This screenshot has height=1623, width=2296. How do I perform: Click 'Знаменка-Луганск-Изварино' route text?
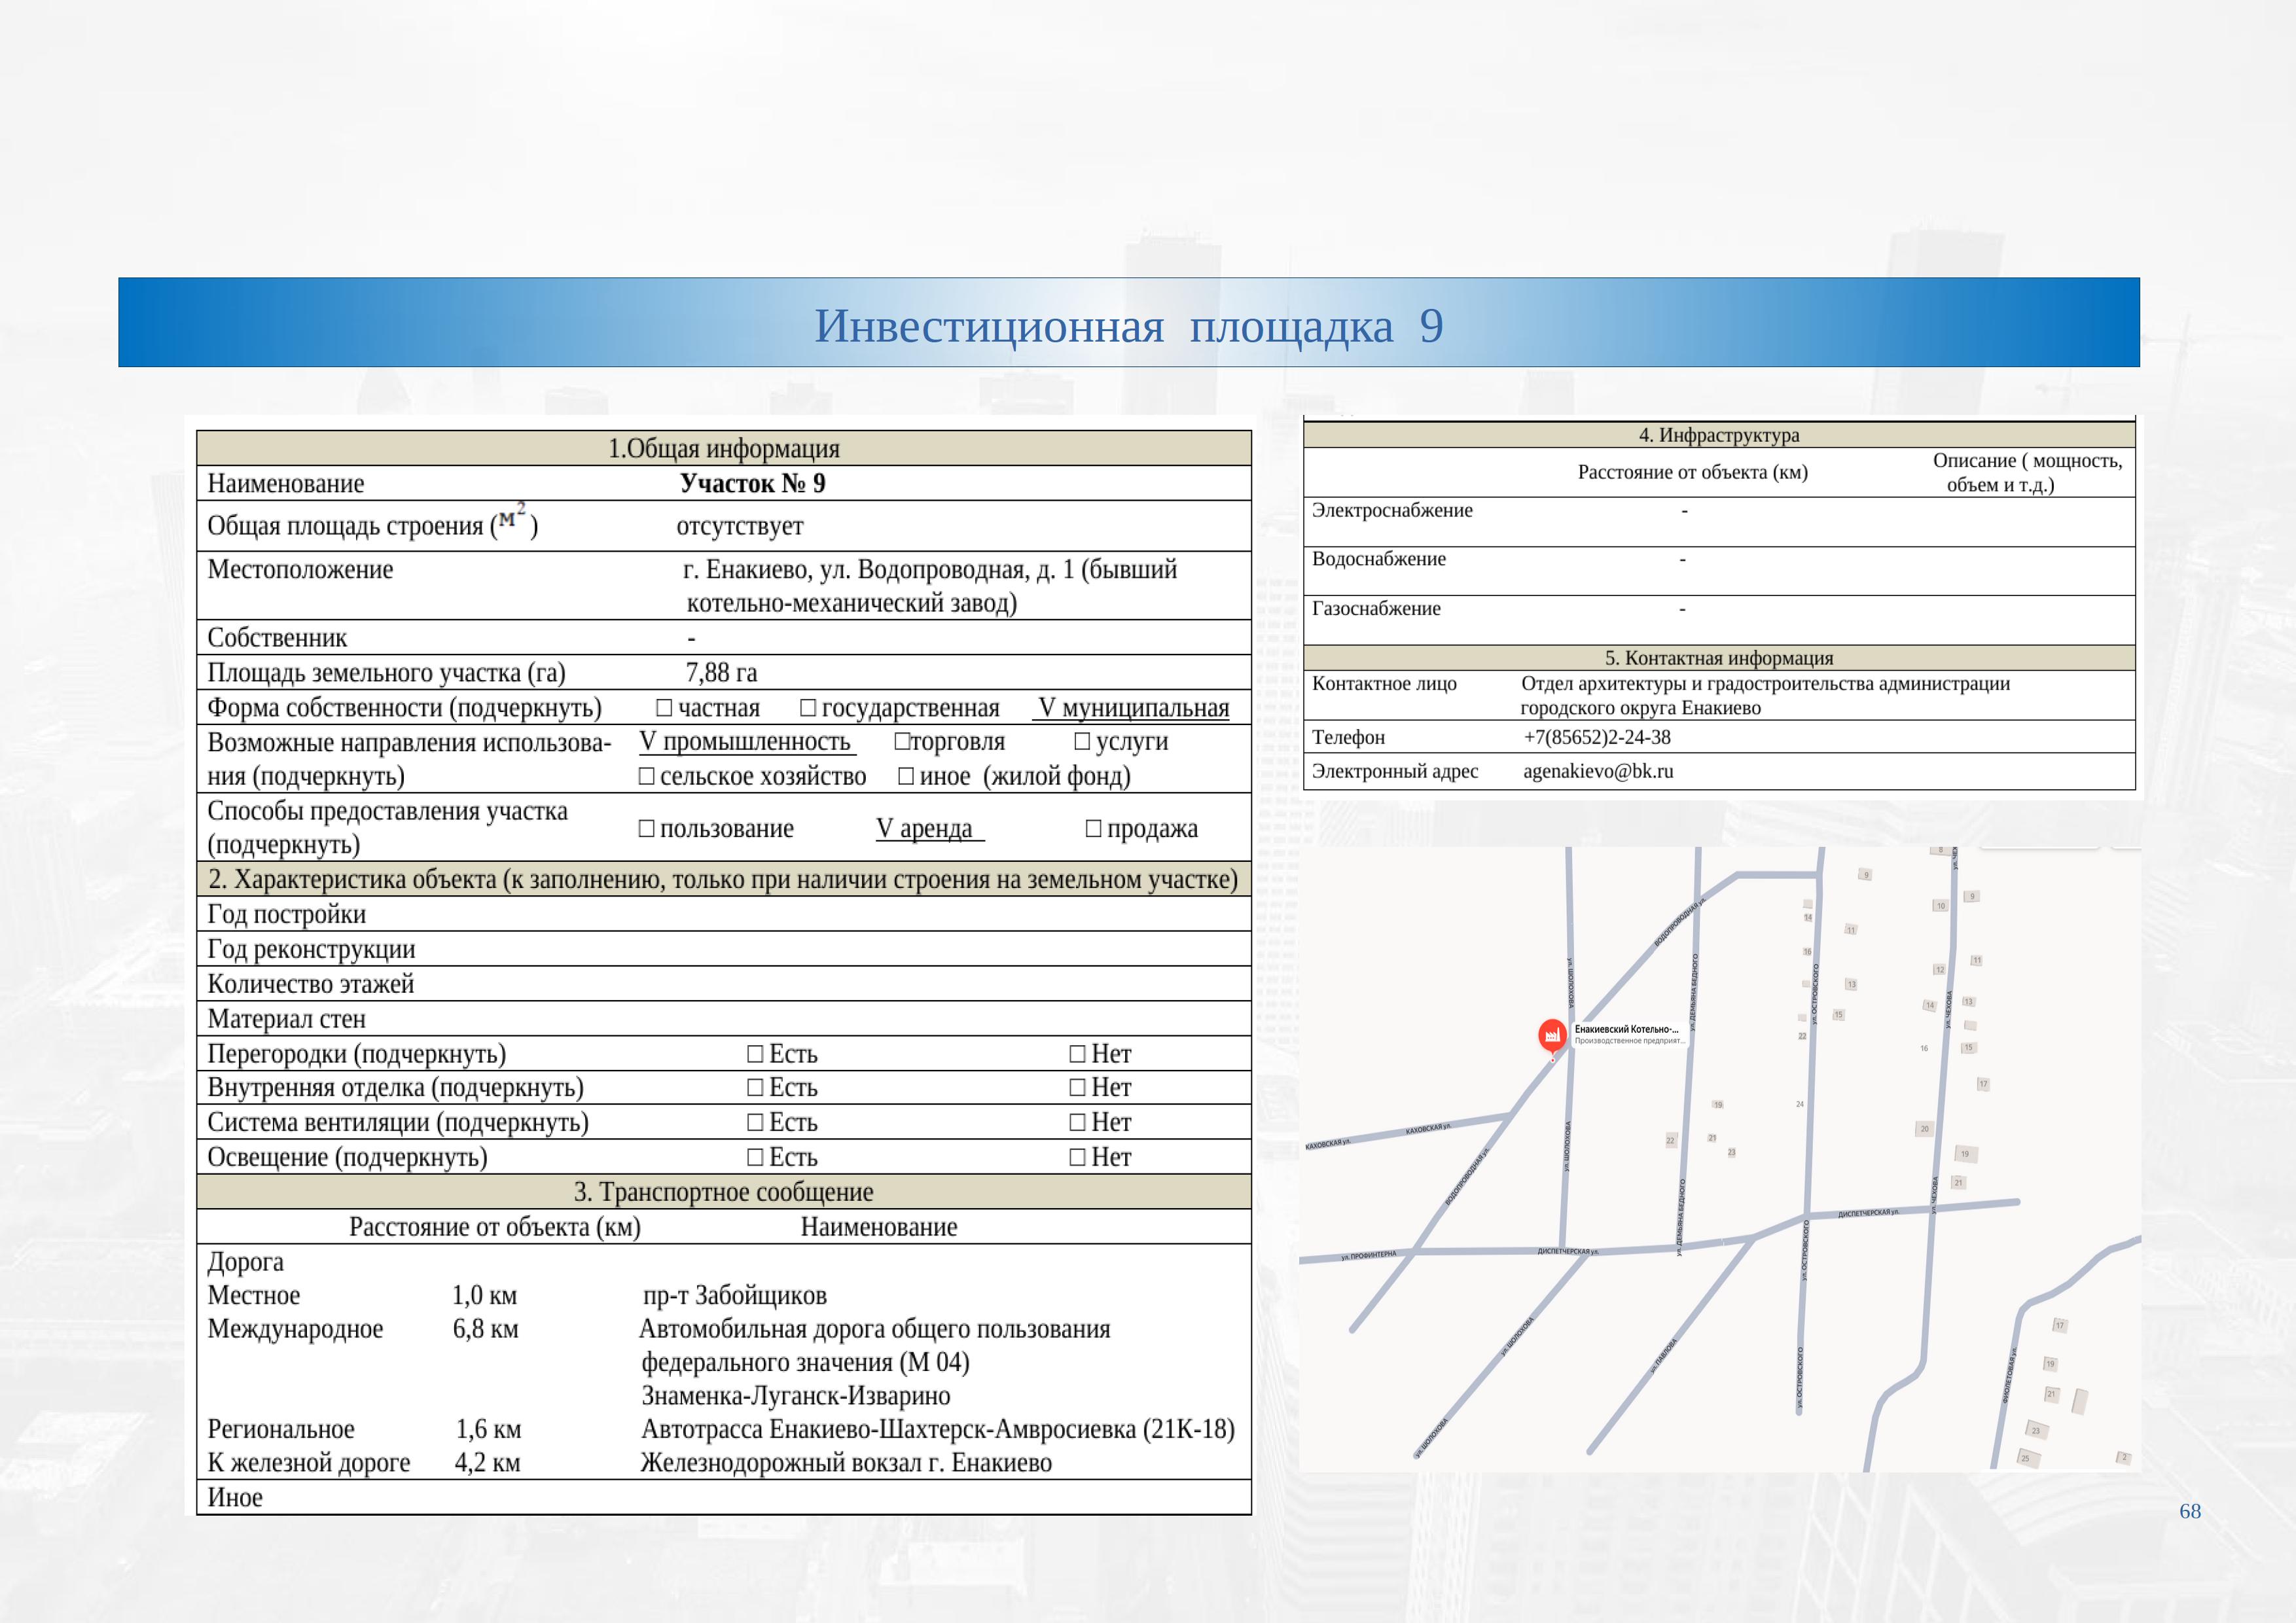click(796, 1396)
